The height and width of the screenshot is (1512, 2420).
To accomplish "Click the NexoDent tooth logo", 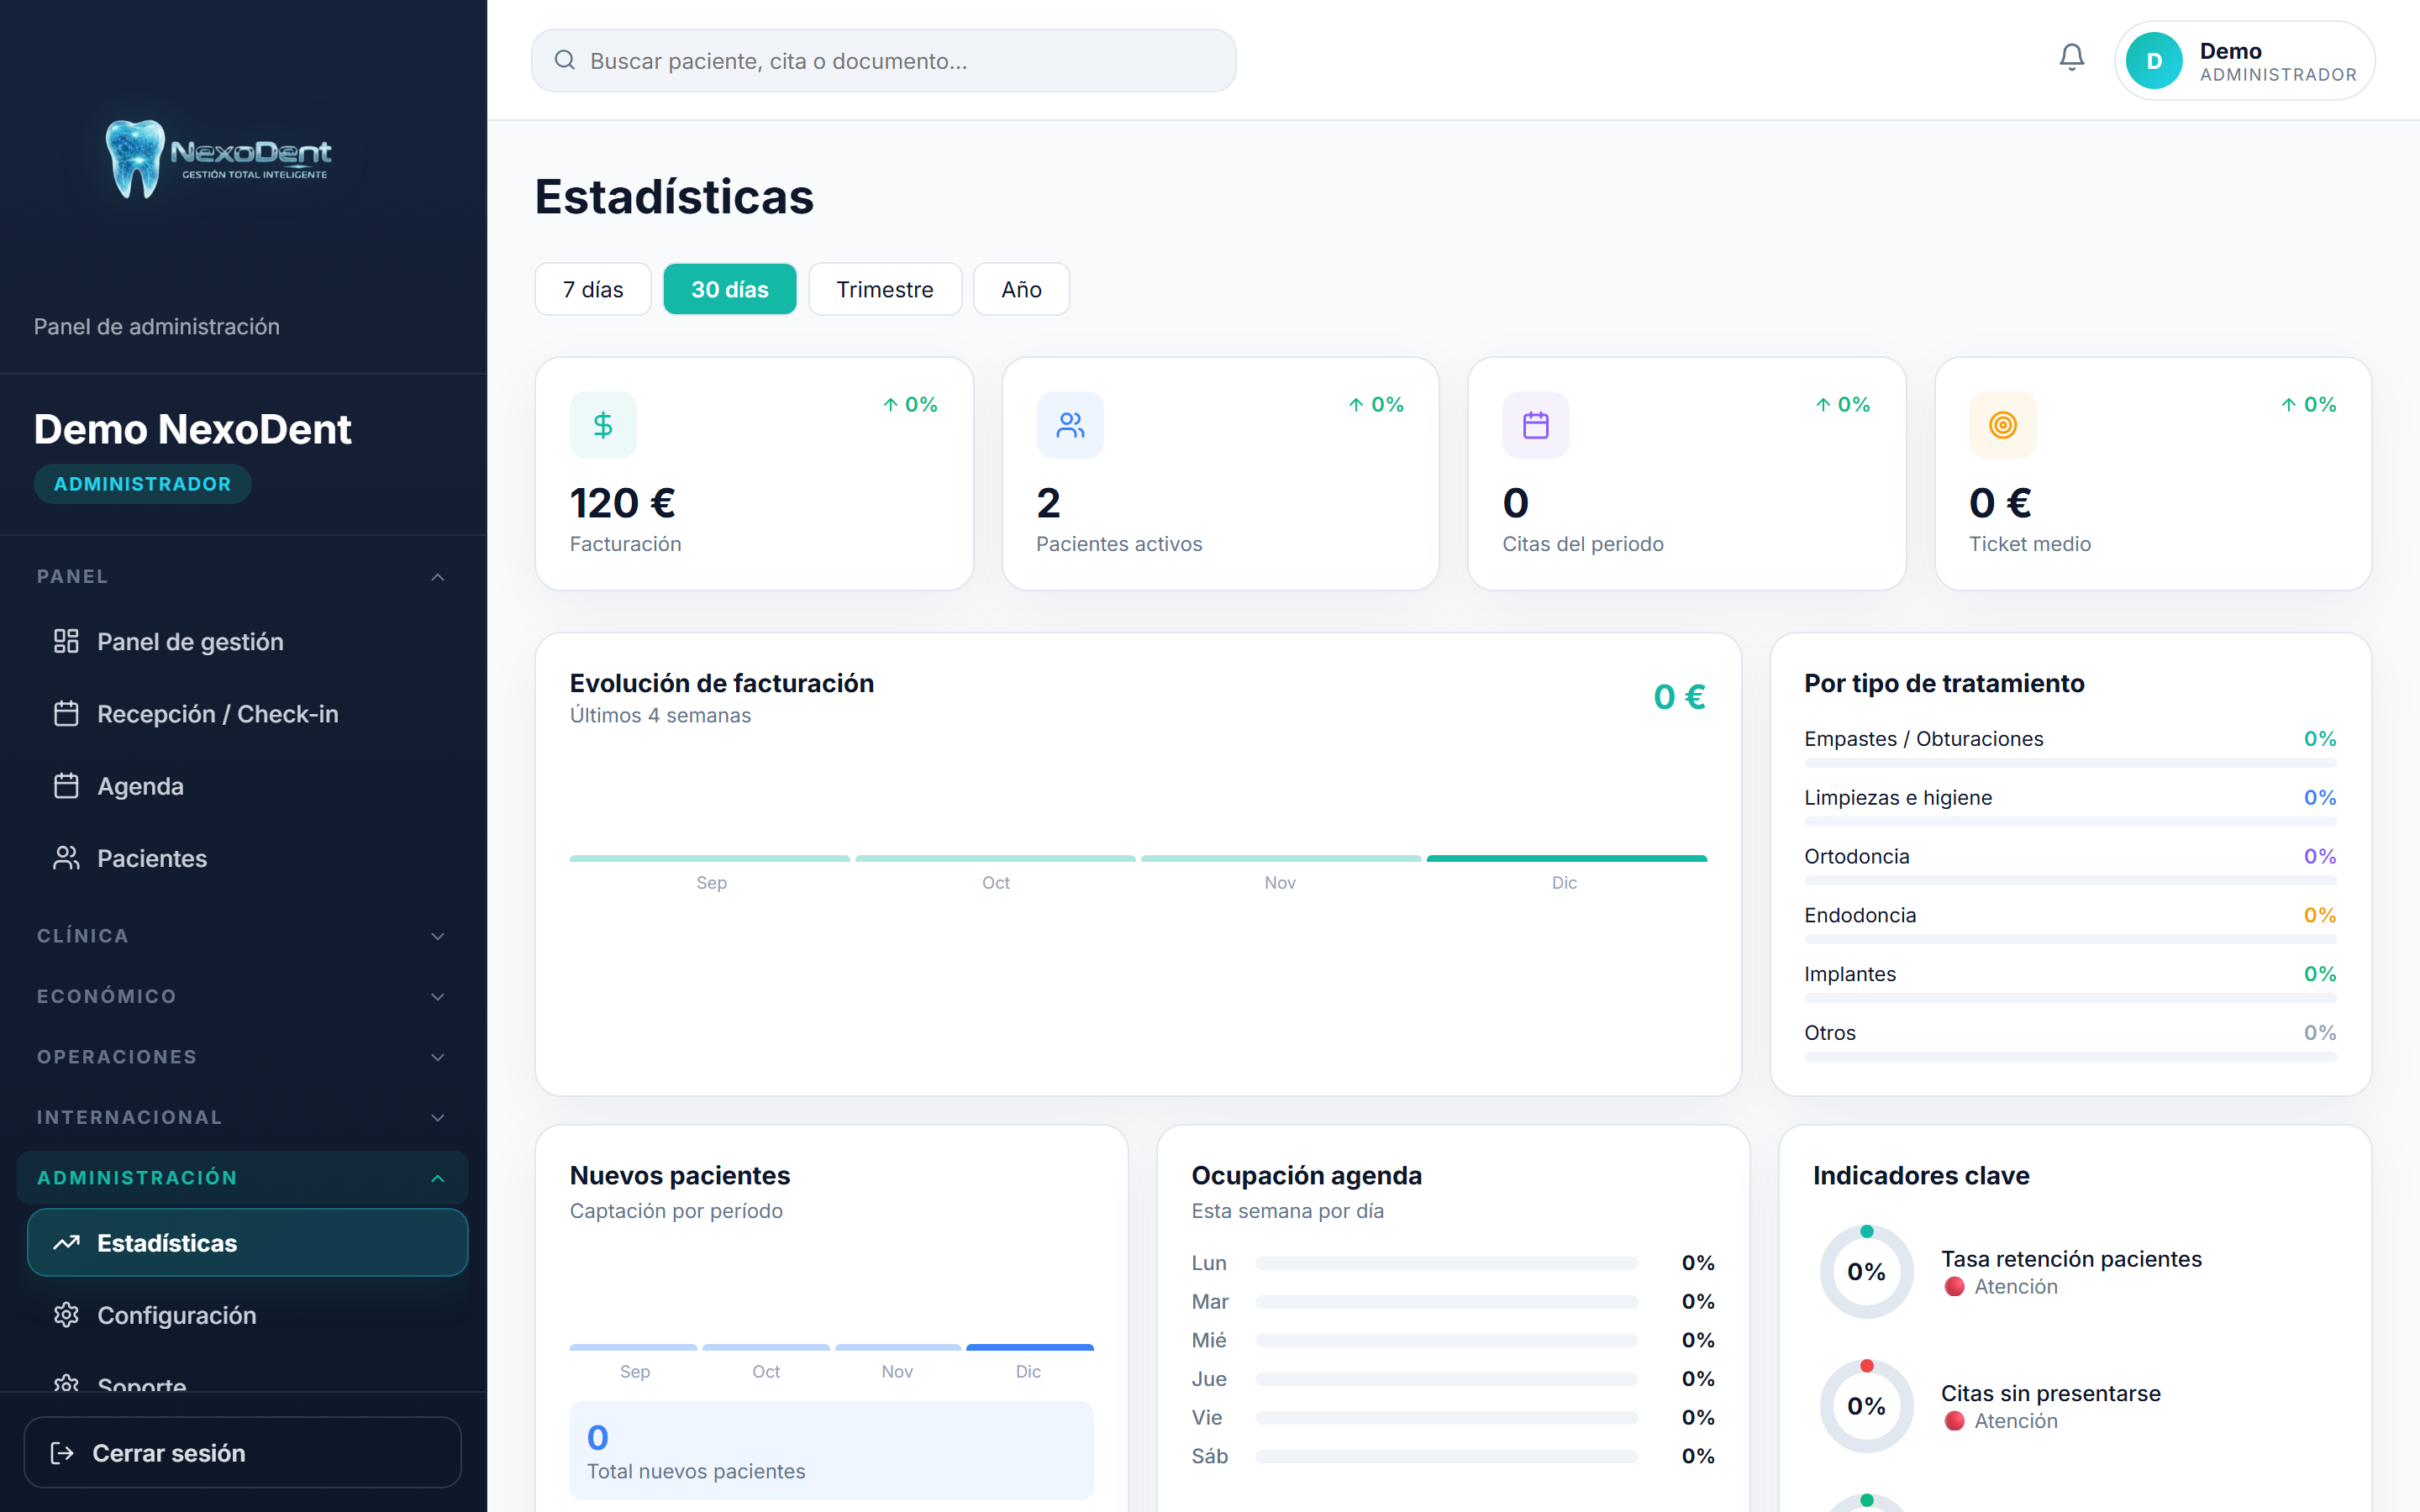I will click(x=219, y=158).
